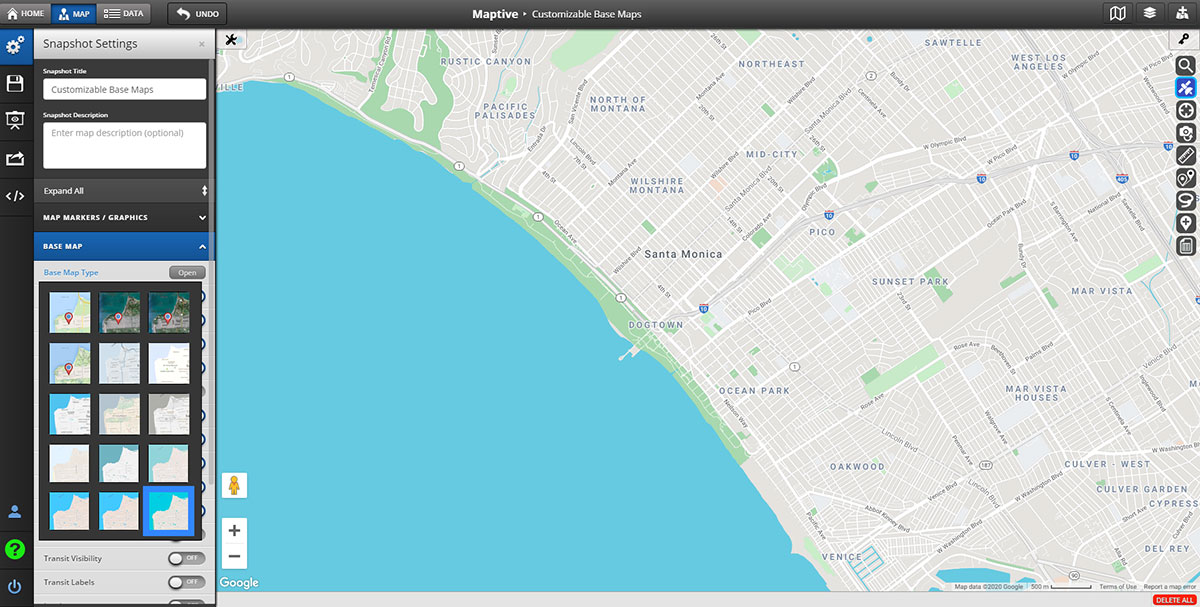Click the layers stack icon in top bar
The image size is (1200, 607).
[x=1150, y=14]
